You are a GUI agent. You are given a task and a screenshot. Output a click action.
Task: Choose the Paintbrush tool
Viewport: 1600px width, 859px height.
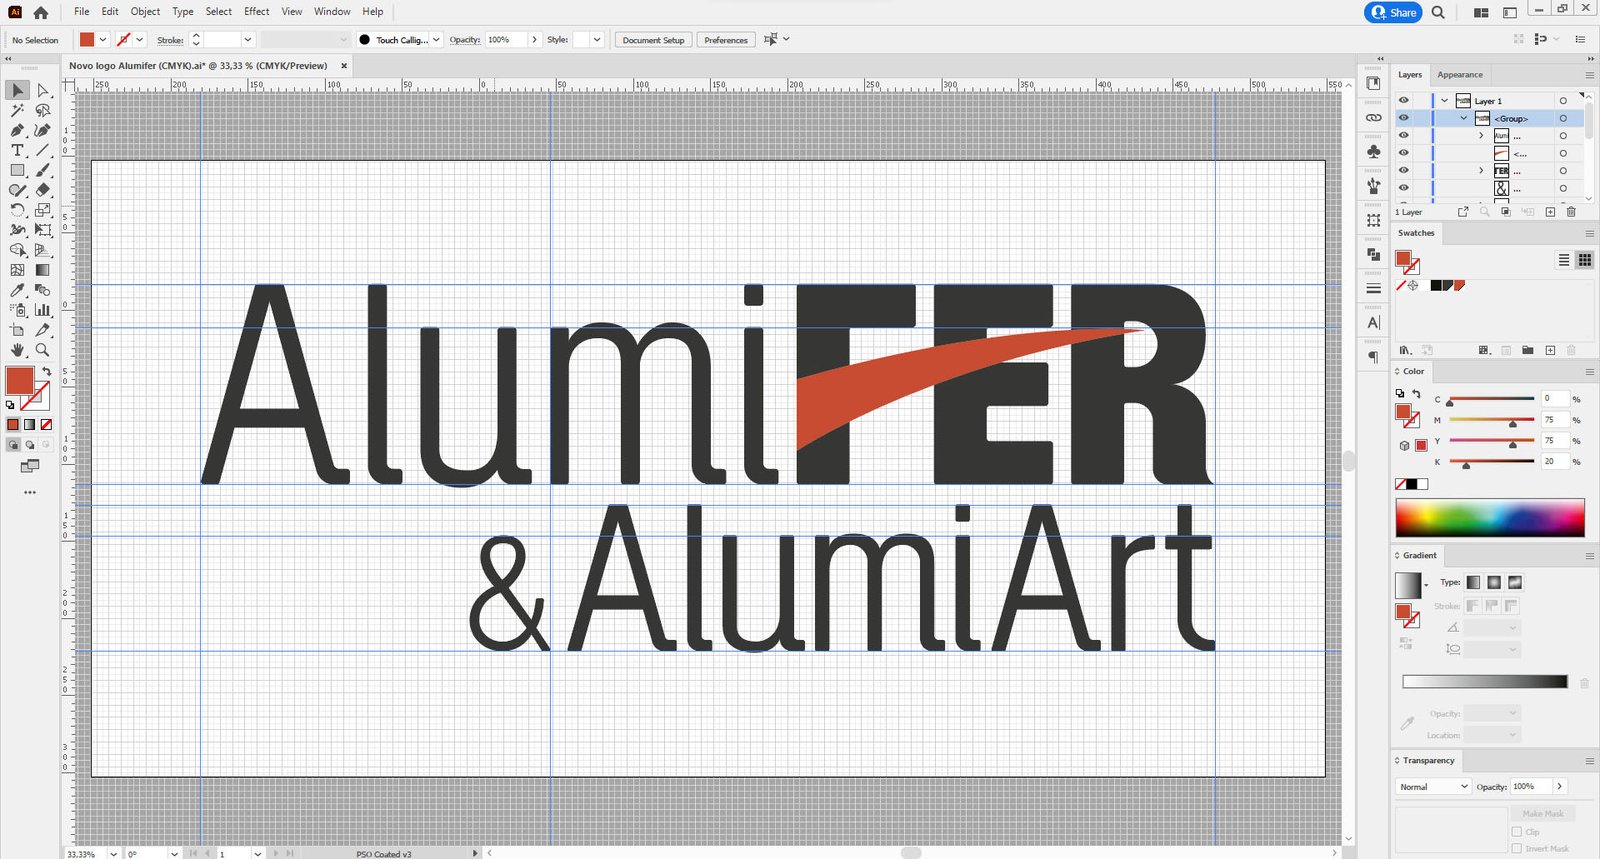tap(43, 170)
